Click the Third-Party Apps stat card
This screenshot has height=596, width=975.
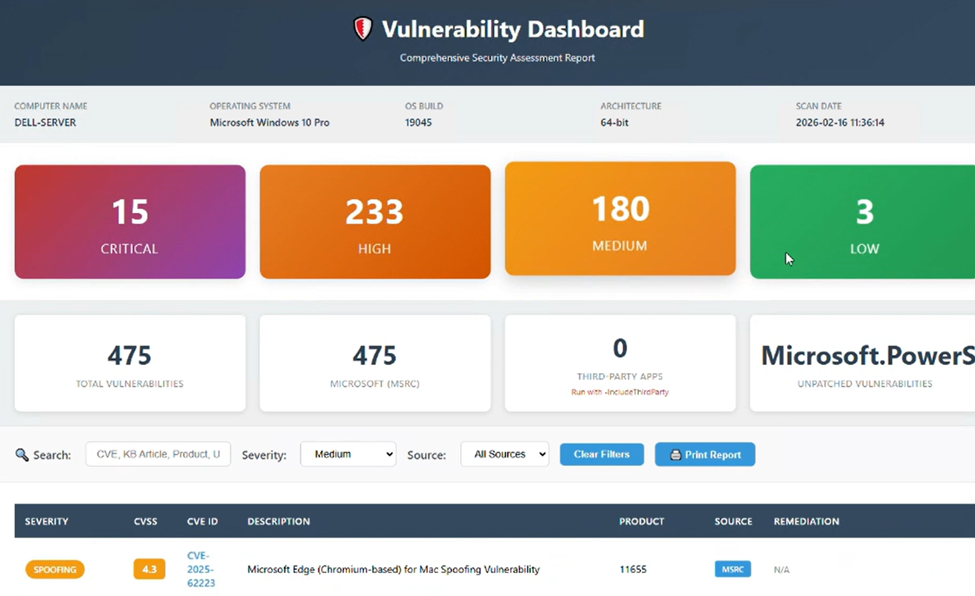pos(620,363)
